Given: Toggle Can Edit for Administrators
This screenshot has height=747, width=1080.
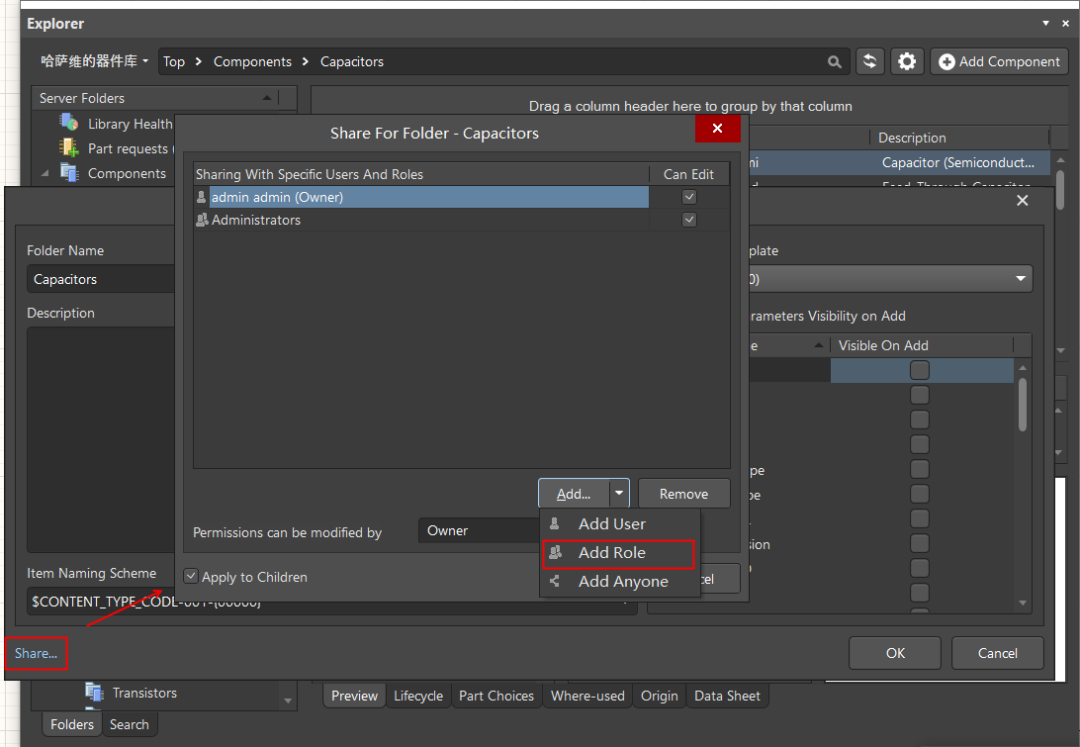Looking at the screenshot, I should (x=689, y=220).
